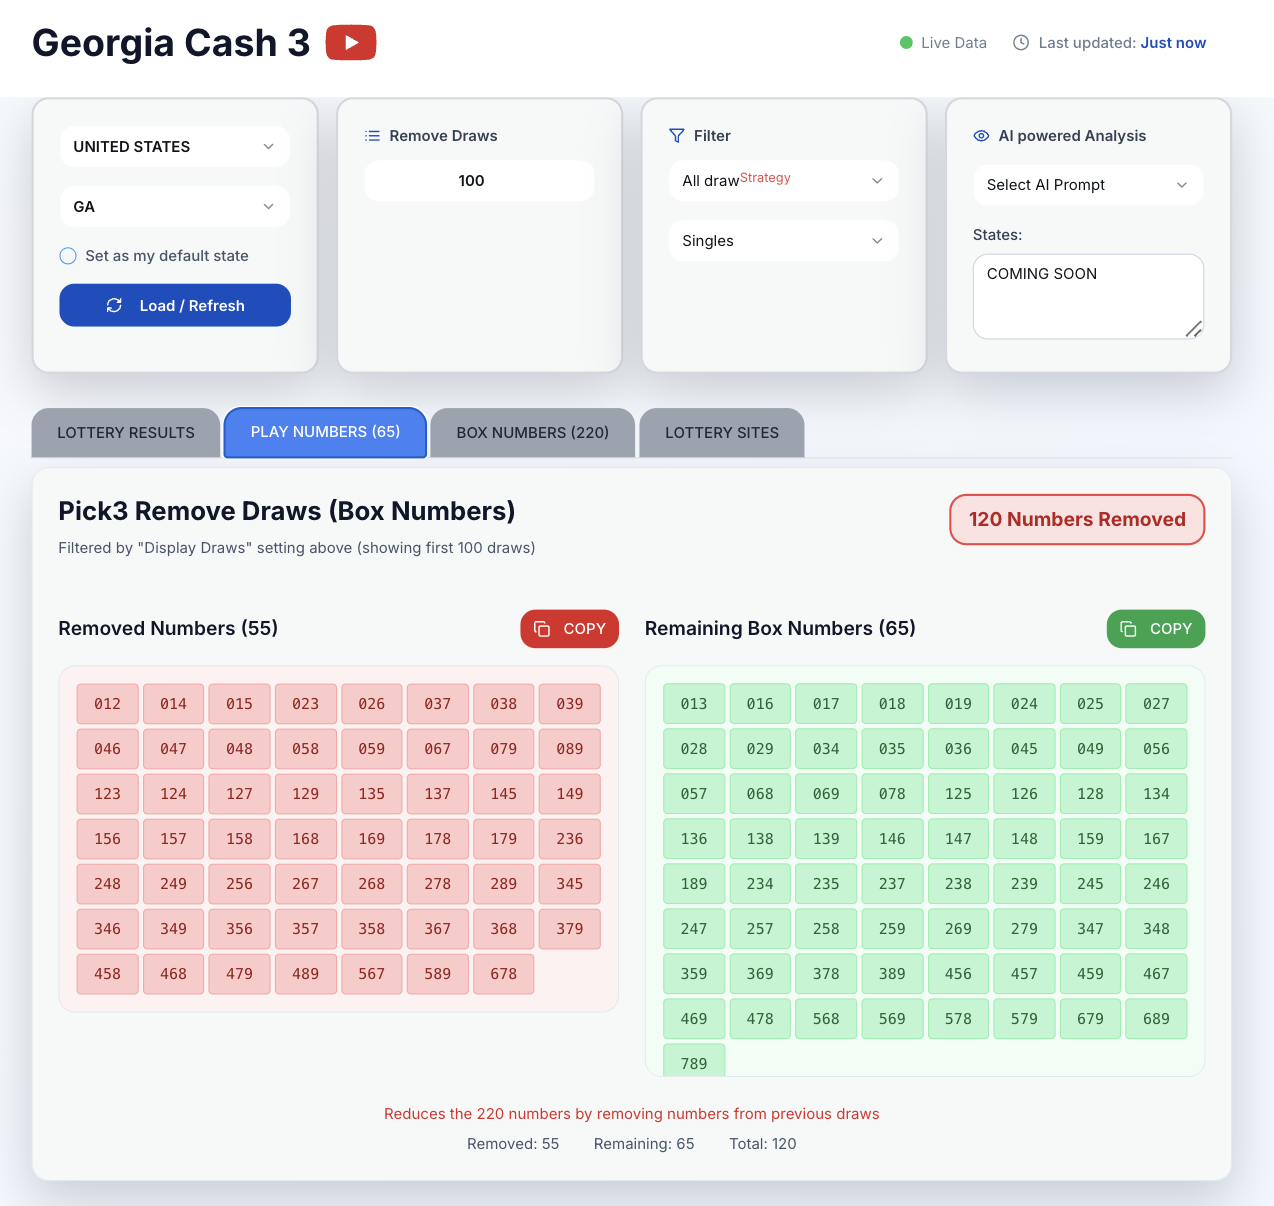Open the All draw strategy dropdown
The height and width of the screenshot is (1206, 1274).
[784, 181]
